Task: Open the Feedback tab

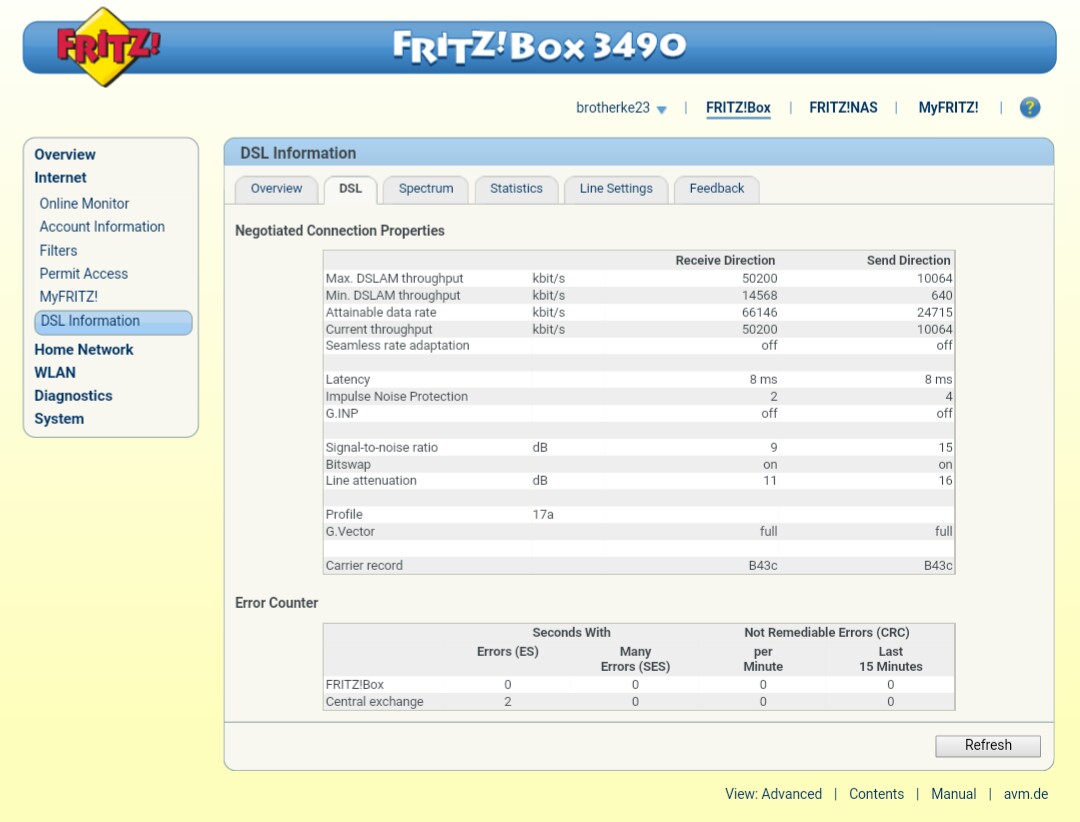Action: coord(716,189)
